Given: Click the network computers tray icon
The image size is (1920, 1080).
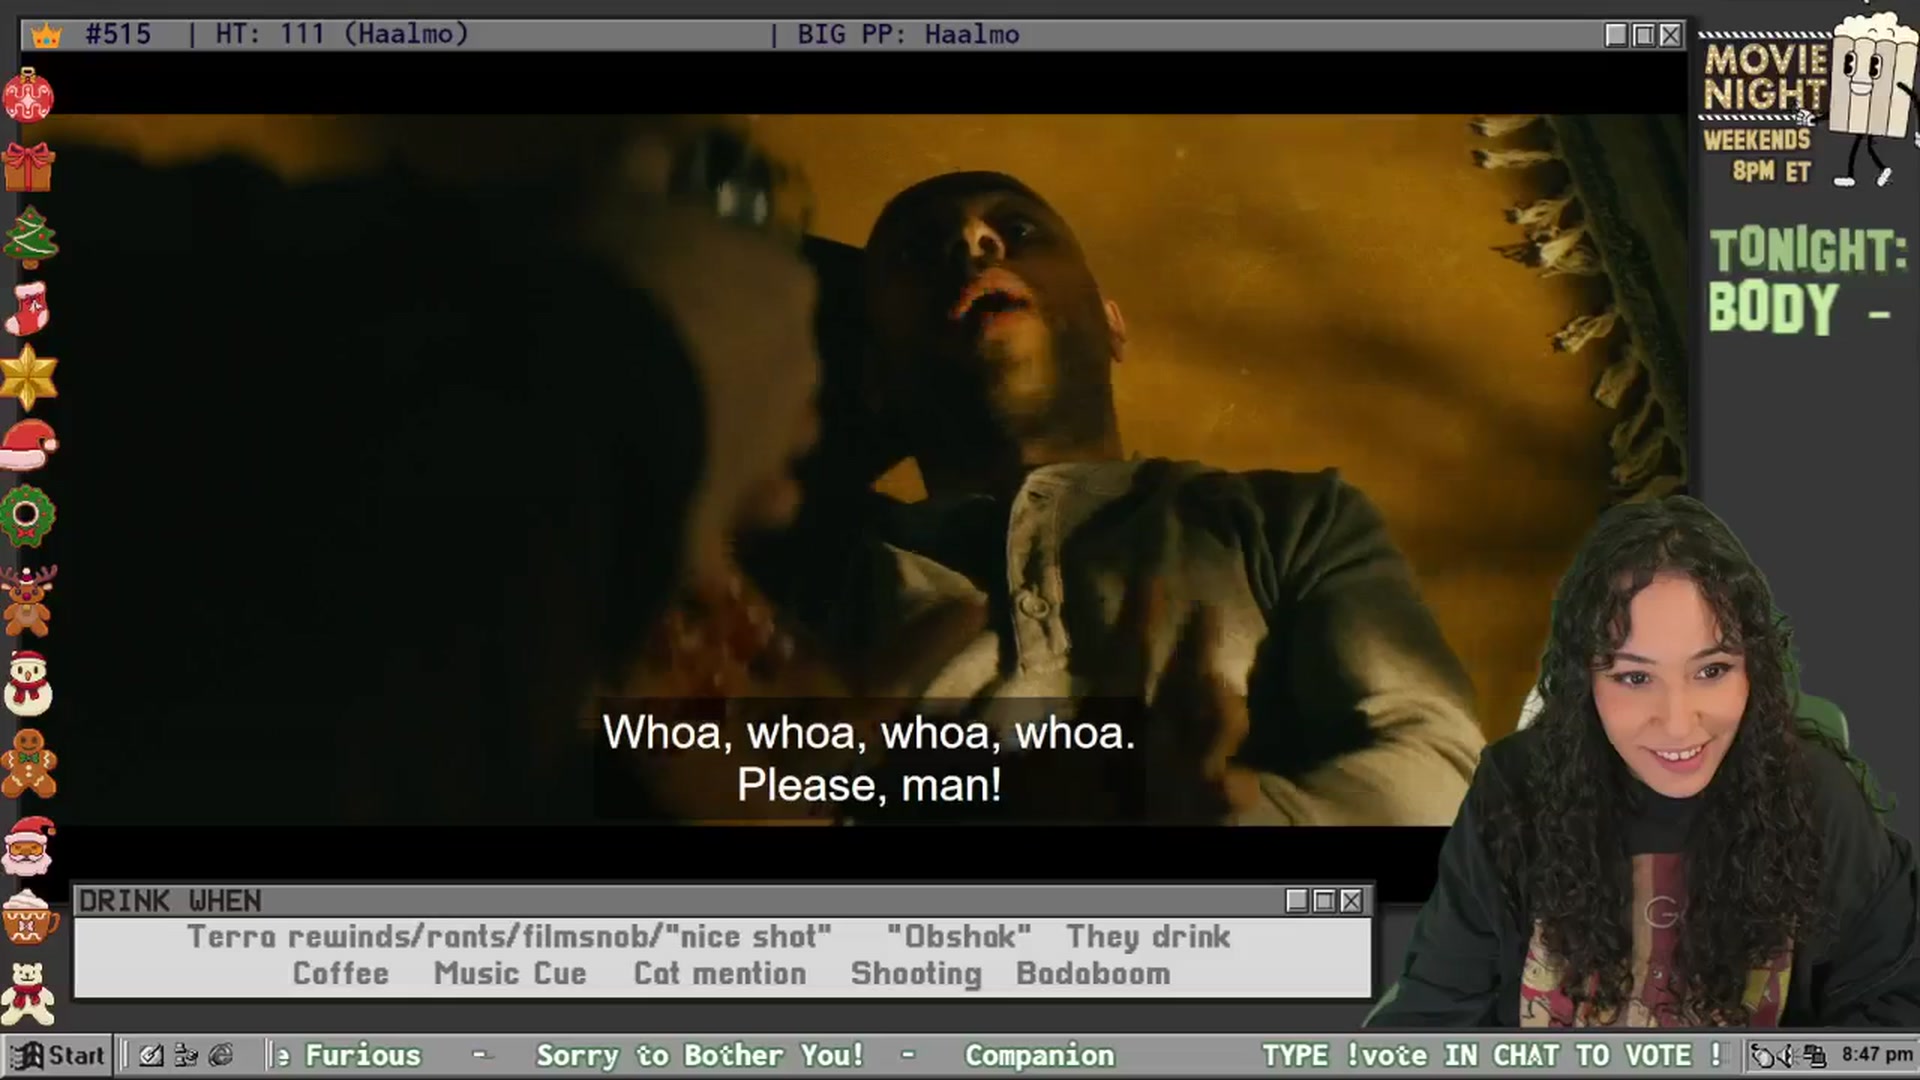Looking at the screenshot, I should [1814, 1055].
